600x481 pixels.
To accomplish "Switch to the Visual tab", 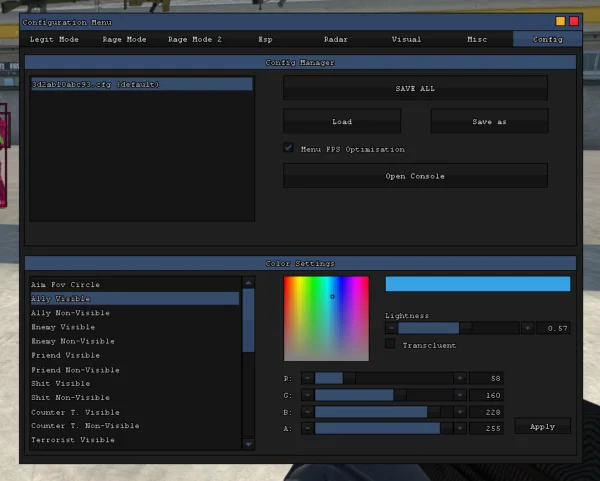I will [406, 39].
